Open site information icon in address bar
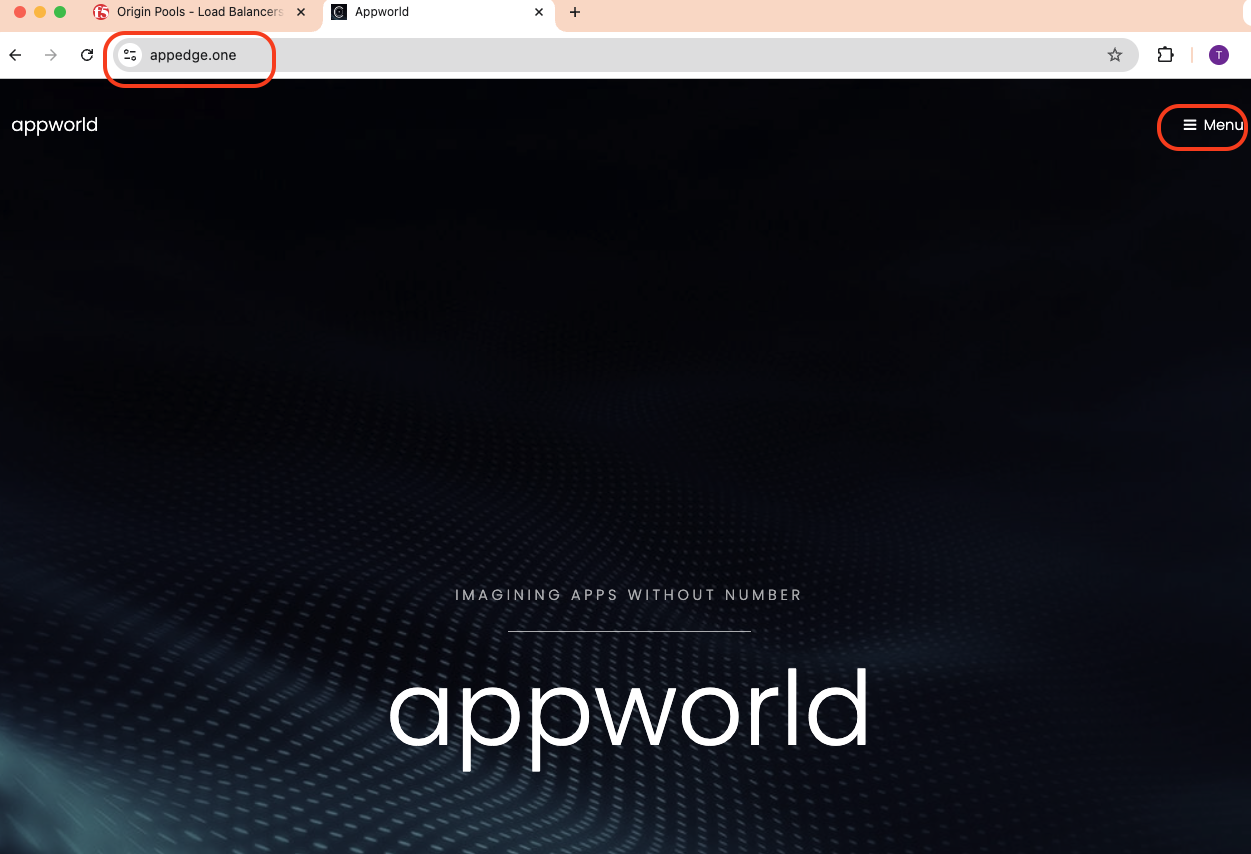This screenshot has width=1251, height=854. (x=130, y=55)
